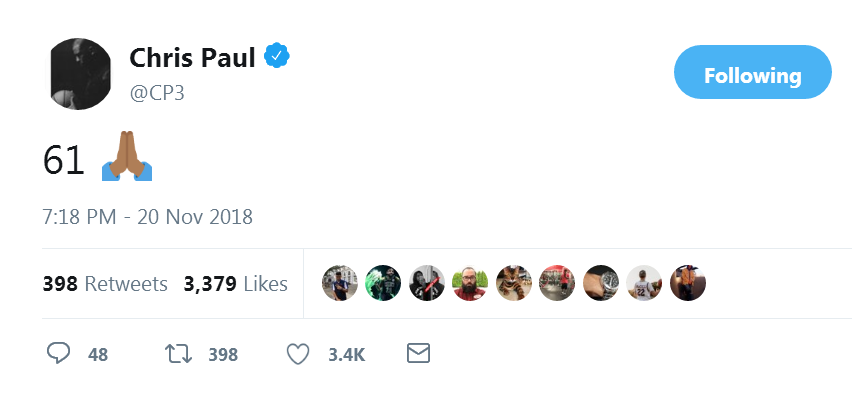
Task: Like the tweet with heart icon
Action: point(298,354)
